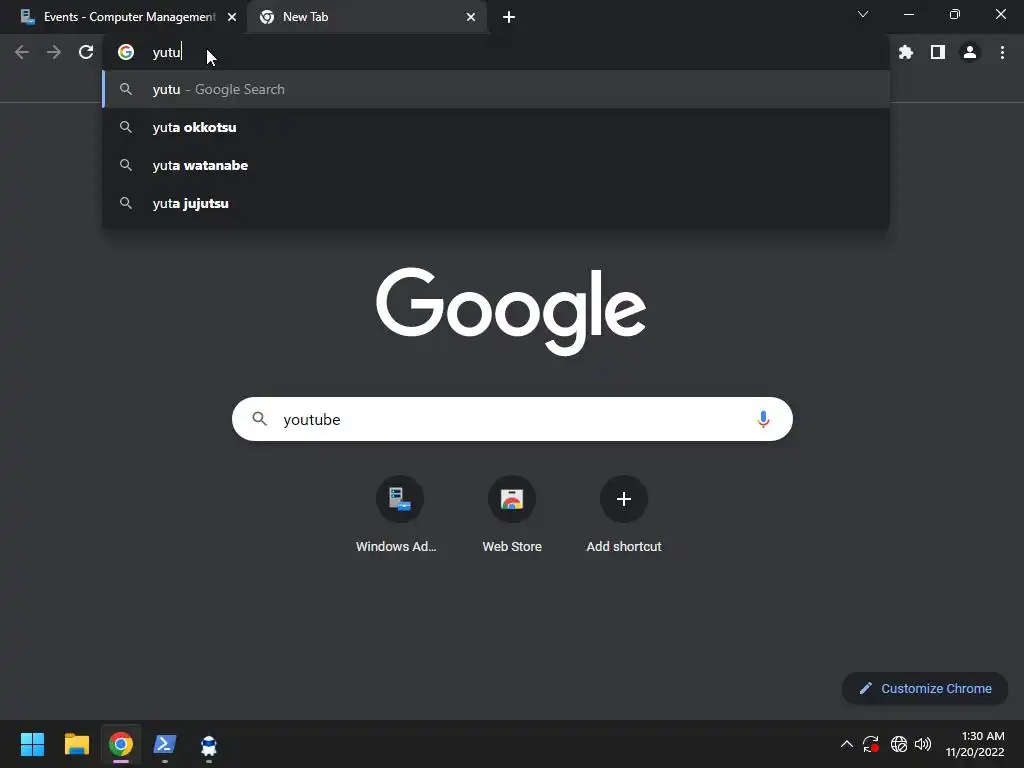Viewport: 1024px width, 768px height.
Task: Reload the current page
Action: 86,52
